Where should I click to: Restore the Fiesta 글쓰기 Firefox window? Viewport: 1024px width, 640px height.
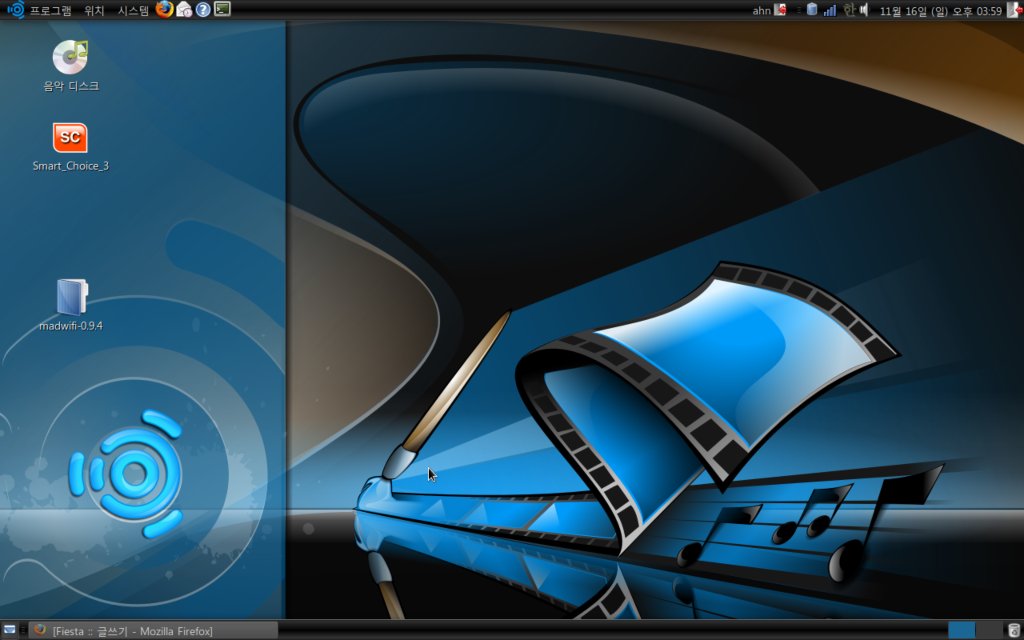tap(154, 631)
